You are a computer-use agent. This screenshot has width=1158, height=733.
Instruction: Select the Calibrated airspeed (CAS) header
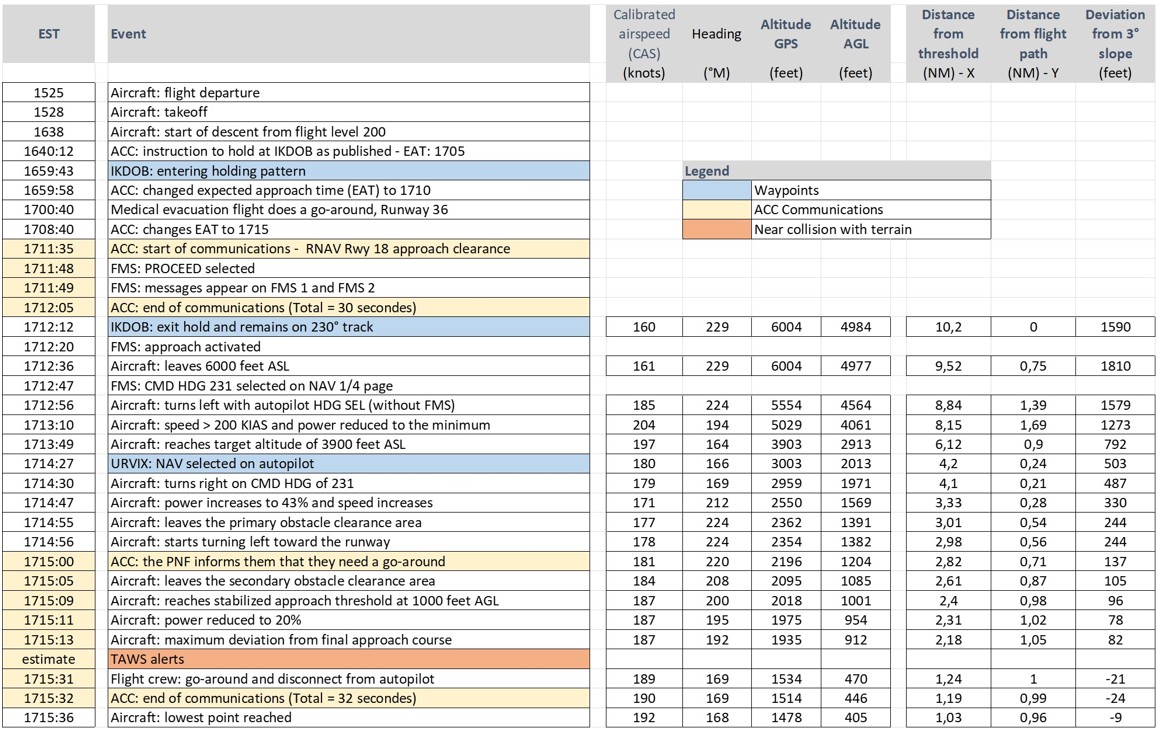coord(644,34)
